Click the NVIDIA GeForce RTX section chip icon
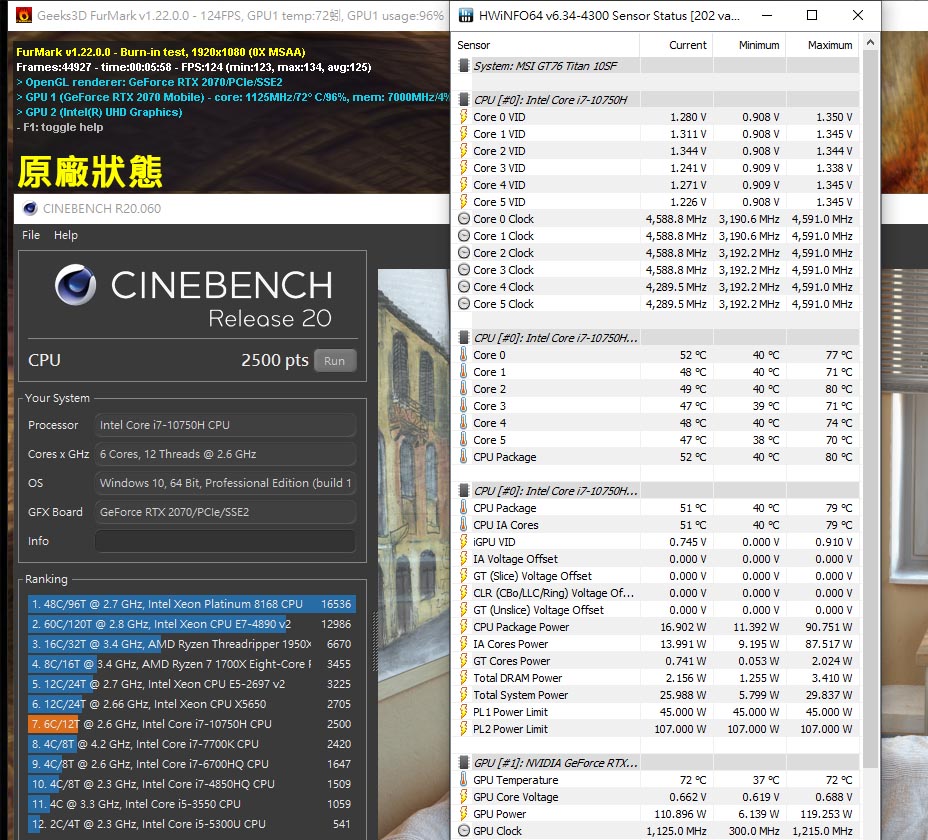The image size is (928, 840). [464, 762]
